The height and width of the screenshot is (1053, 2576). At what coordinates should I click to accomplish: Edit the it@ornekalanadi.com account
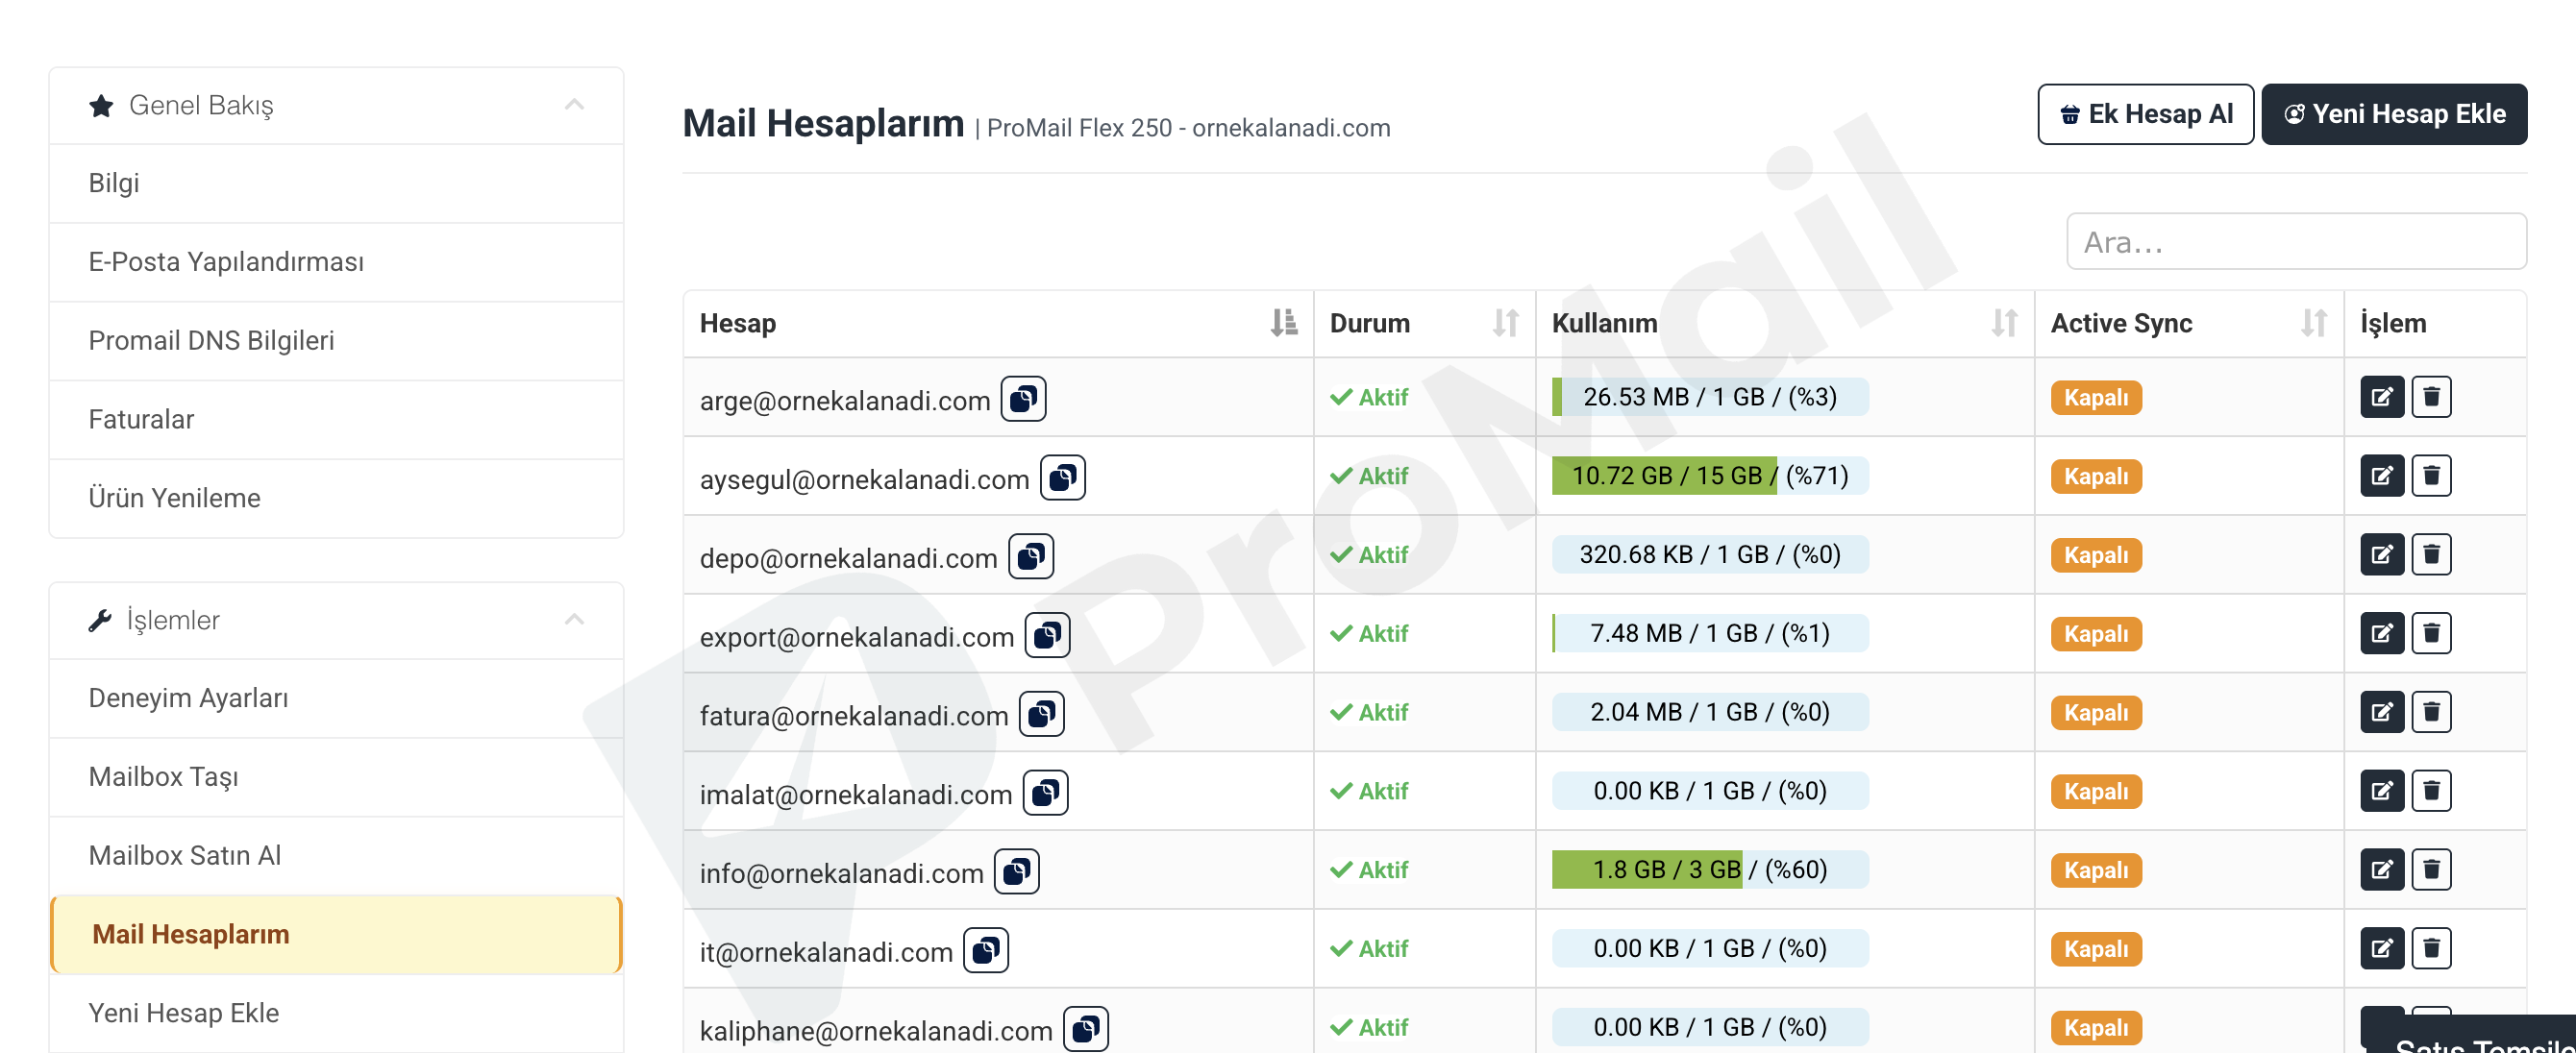click(x=2382, y=948)
